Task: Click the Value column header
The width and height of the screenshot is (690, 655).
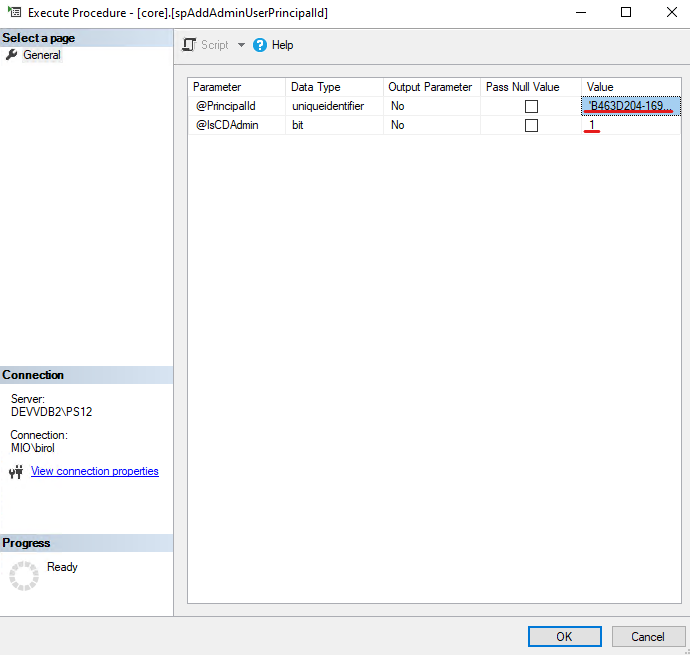Action: [631, 87]
